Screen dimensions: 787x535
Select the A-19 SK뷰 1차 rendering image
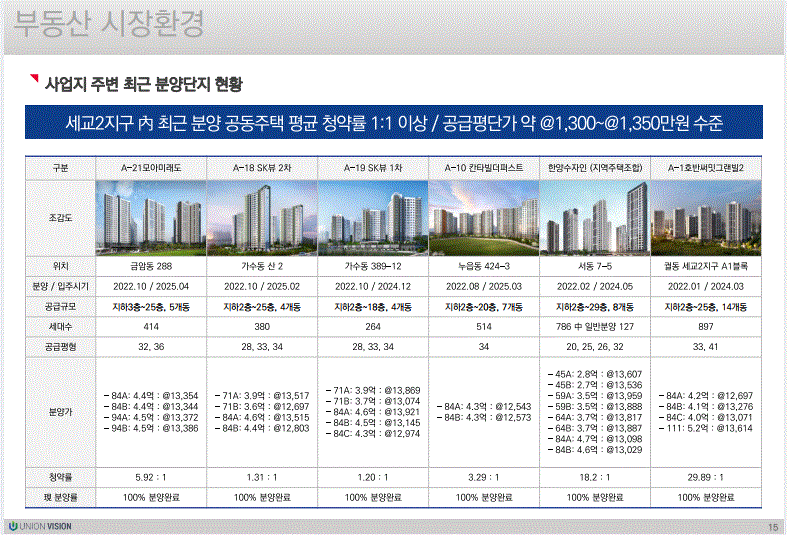tap(373, 218)
